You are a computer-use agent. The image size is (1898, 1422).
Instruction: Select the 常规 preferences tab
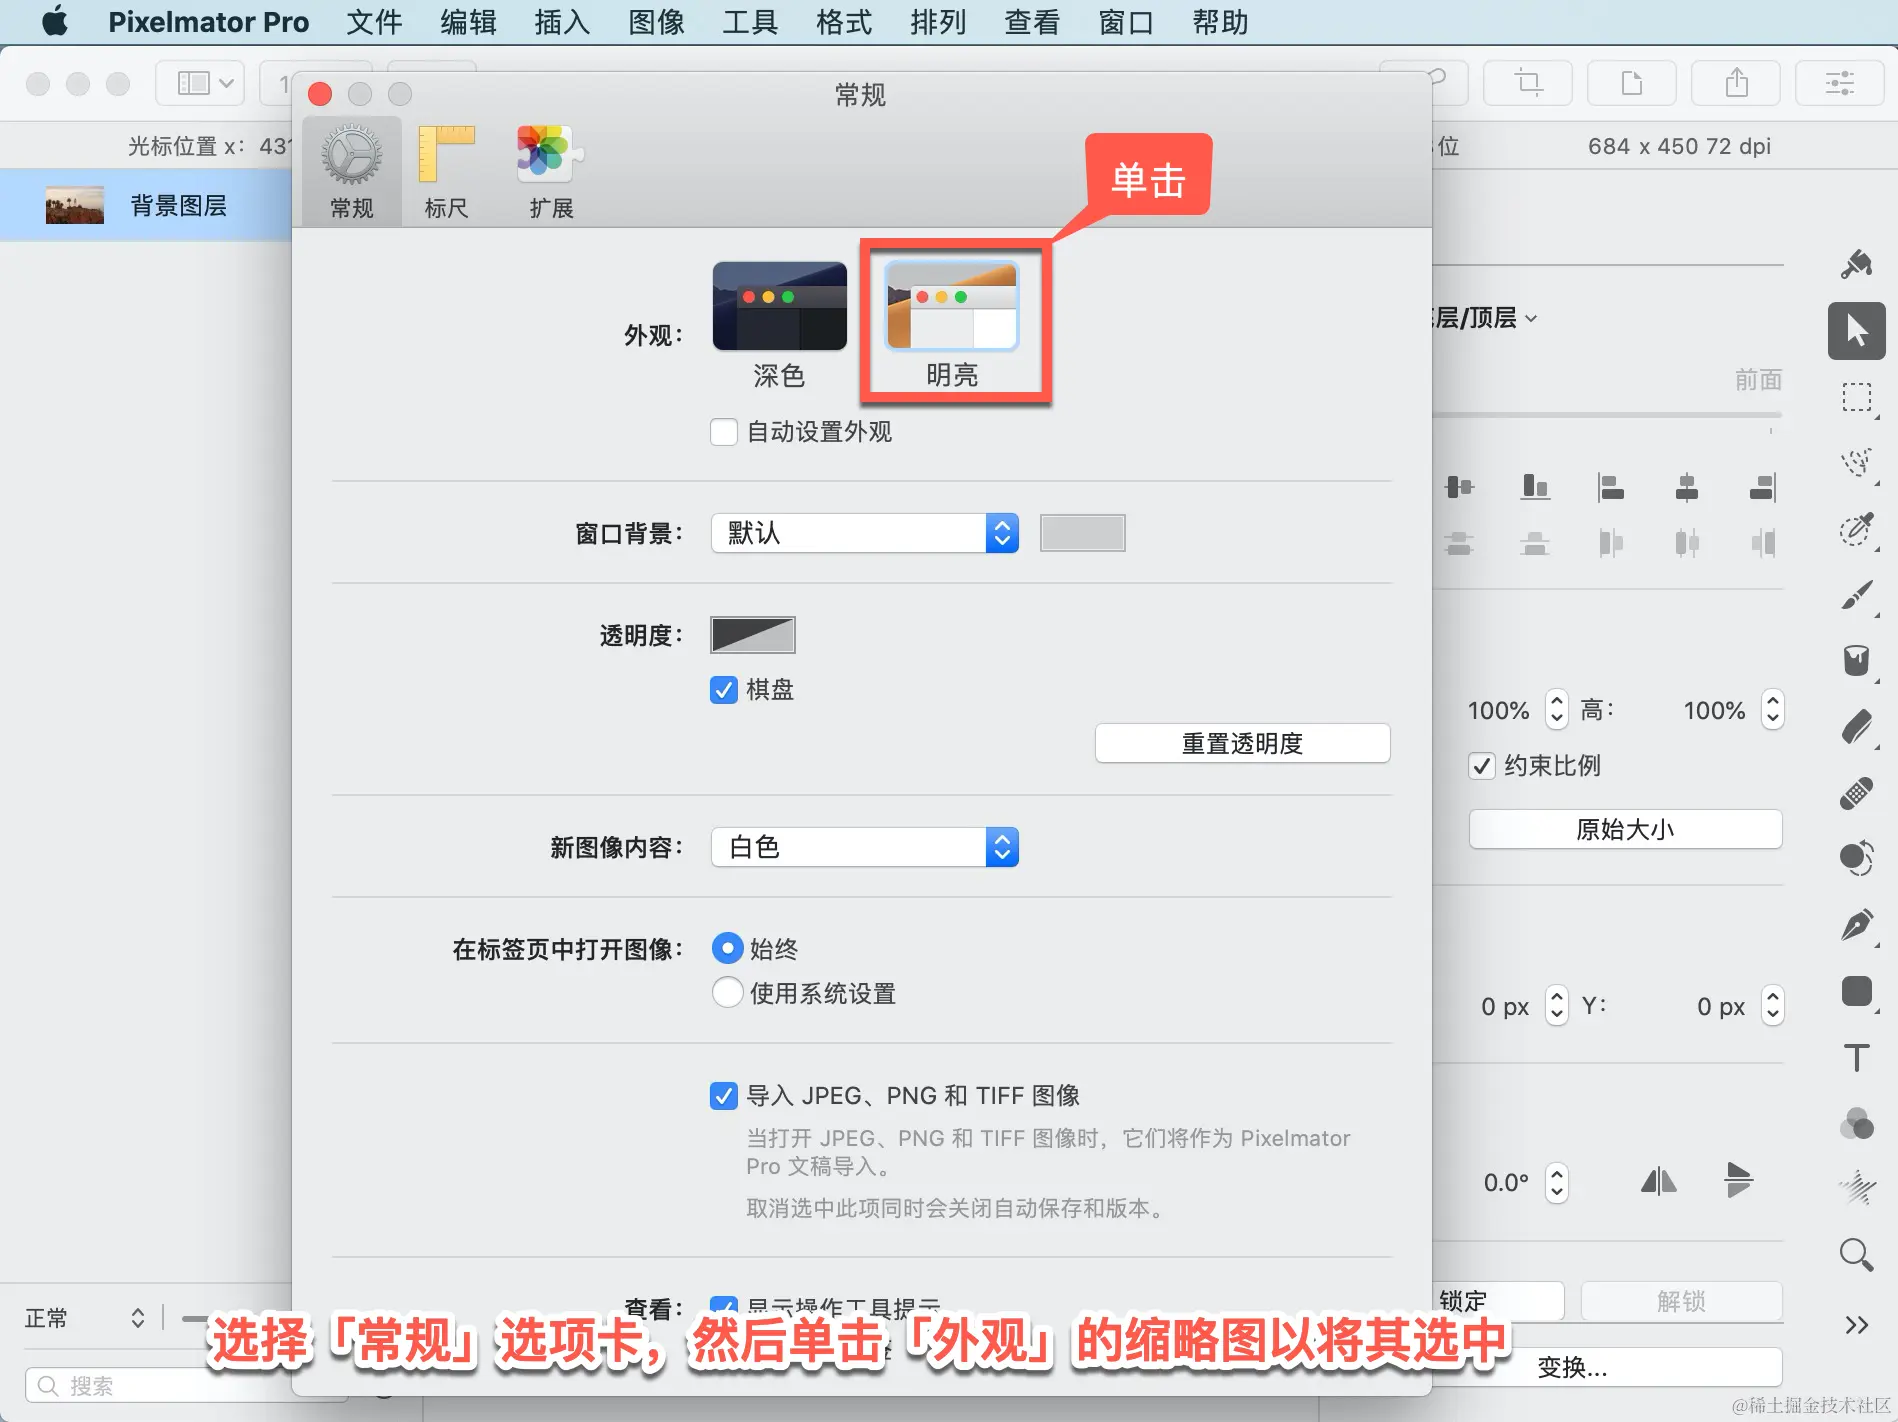[351, 172]
